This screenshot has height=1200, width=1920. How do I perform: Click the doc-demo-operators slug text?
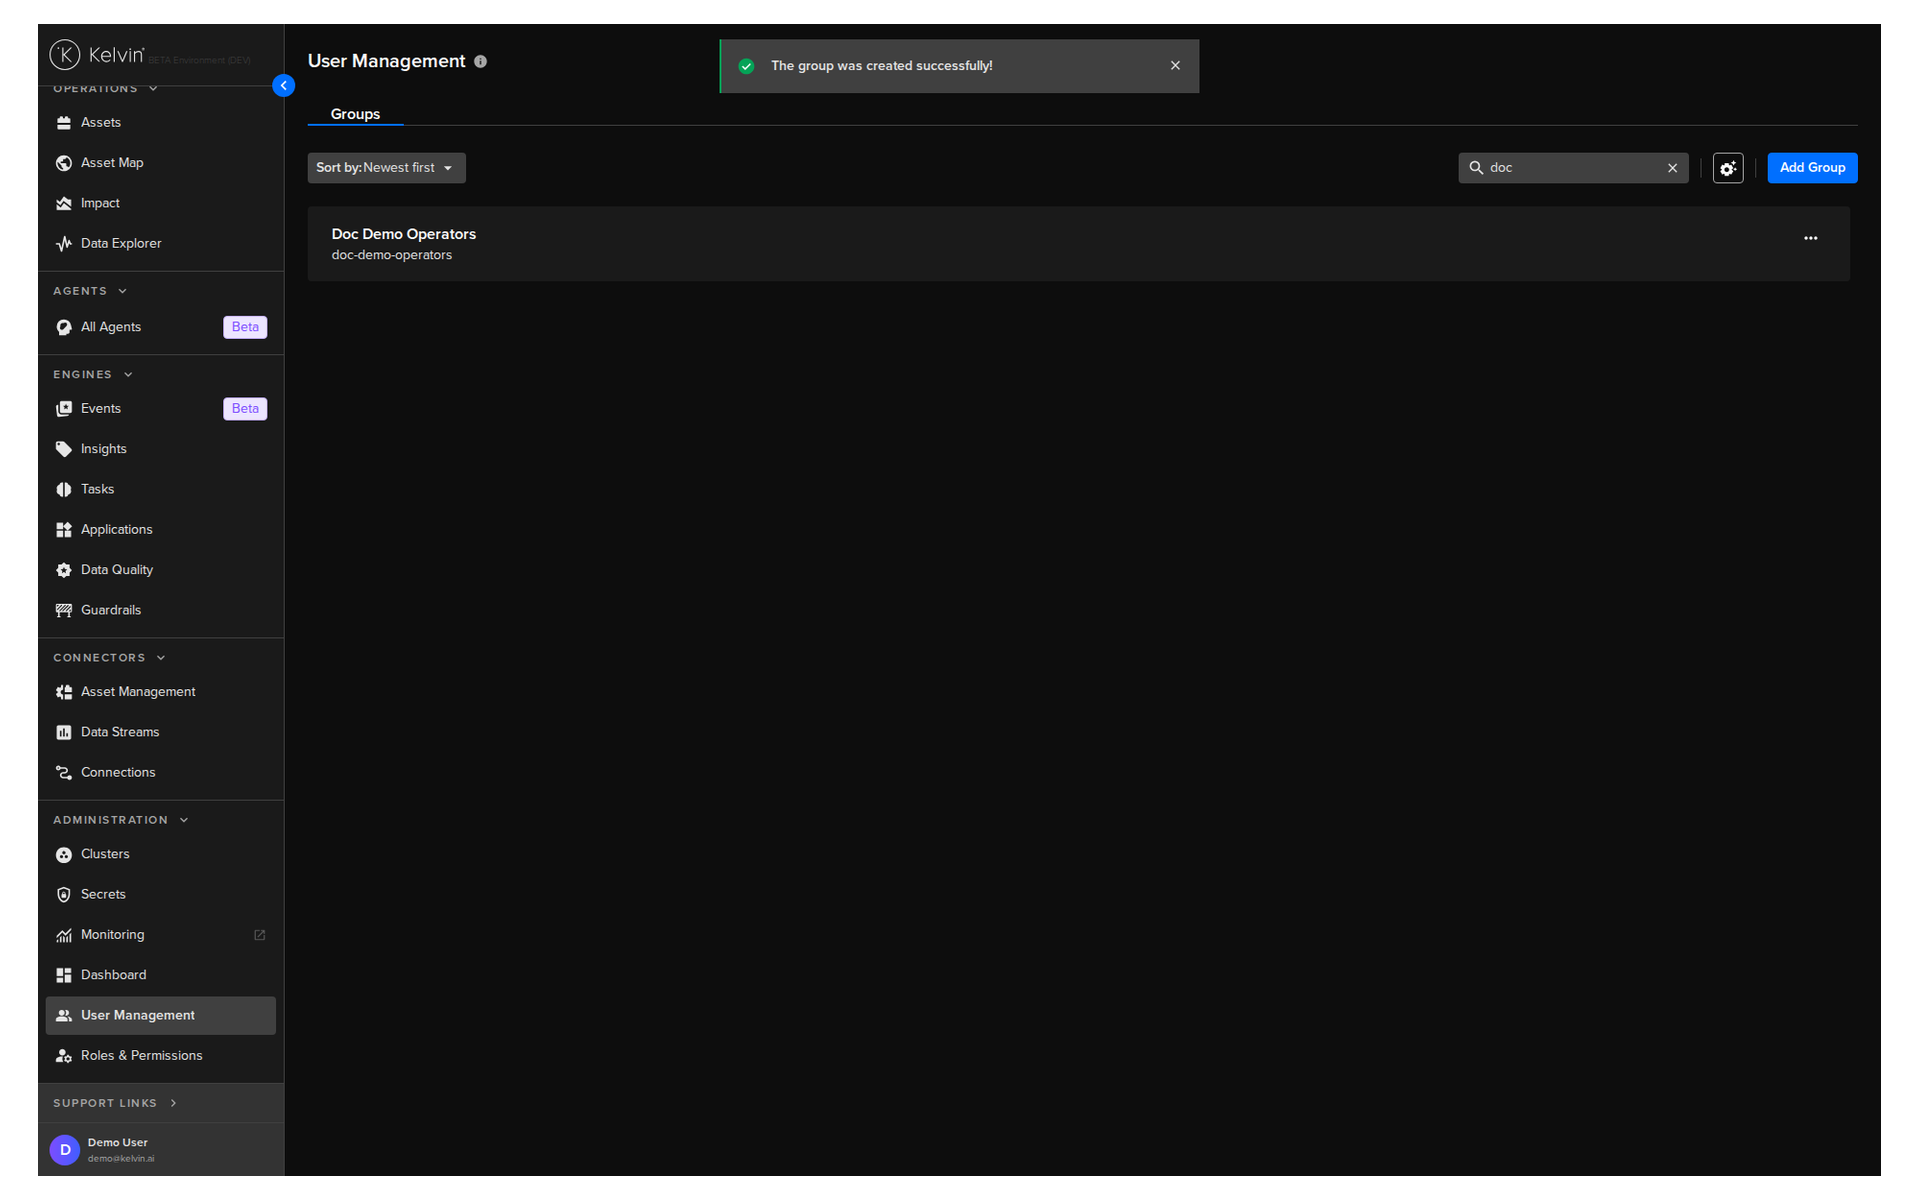[x=392, y=255]
